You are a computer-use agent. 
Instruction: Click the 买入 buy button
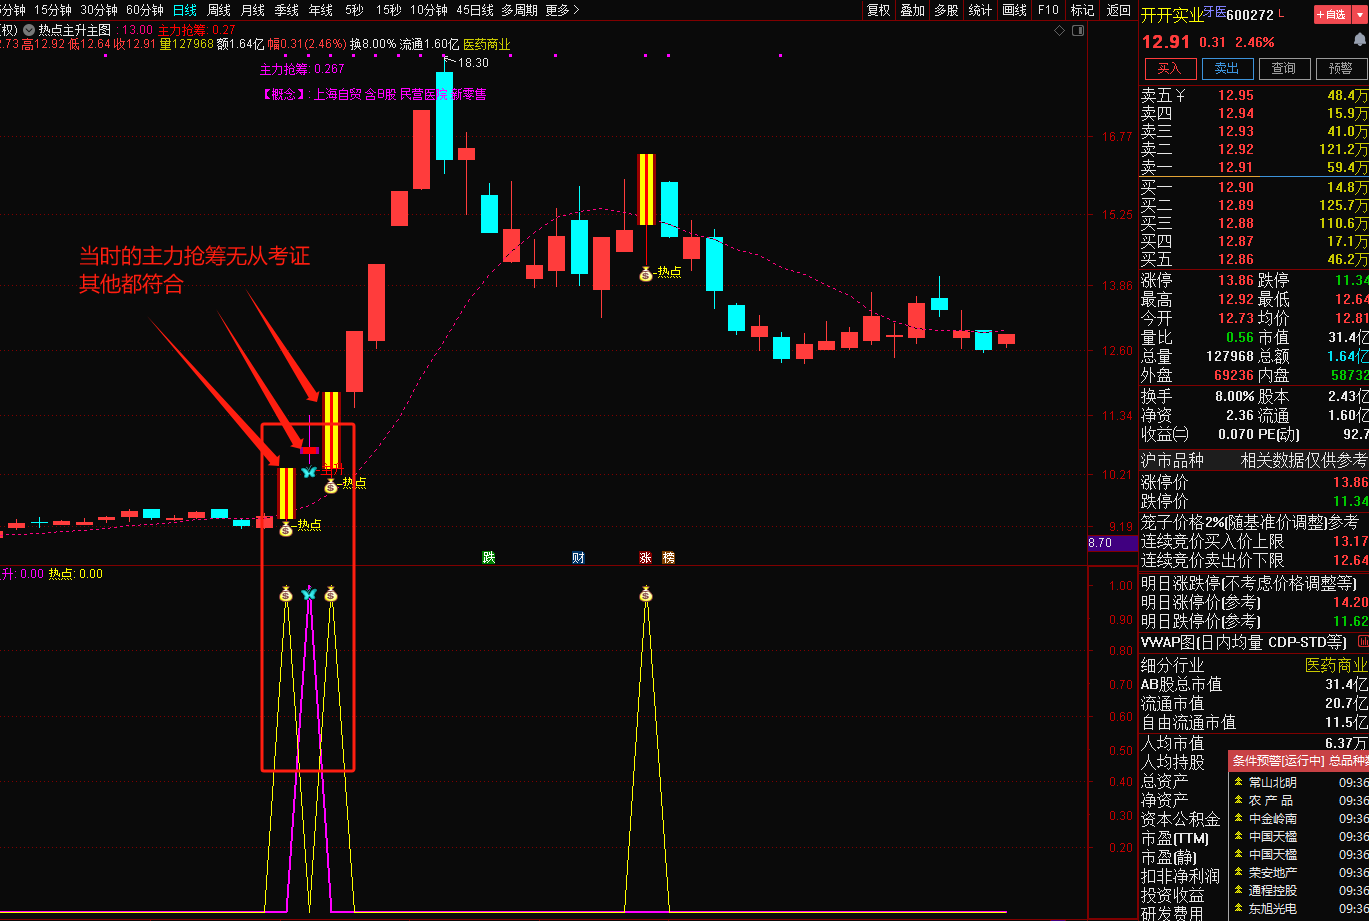pyautogui.click(x=1169, y=68)
